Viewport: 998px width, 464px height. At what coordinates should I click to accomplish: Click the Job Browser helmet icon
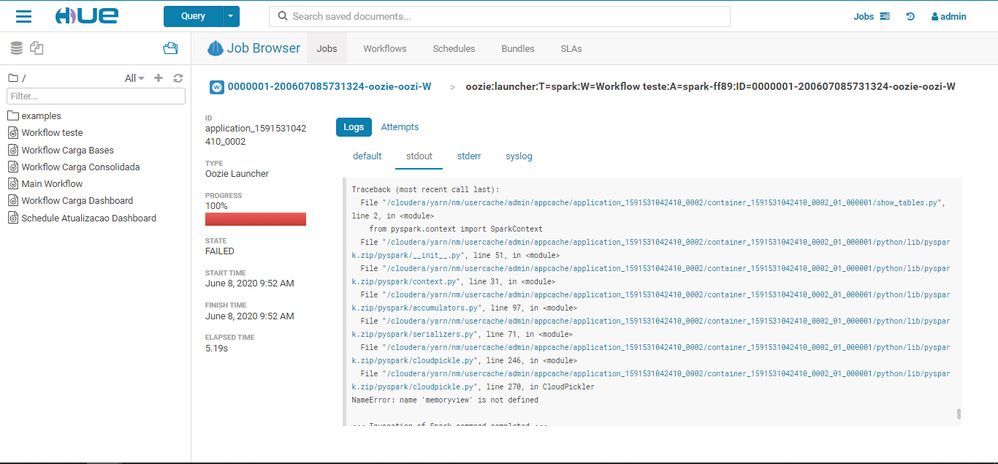tap(216, 48)
